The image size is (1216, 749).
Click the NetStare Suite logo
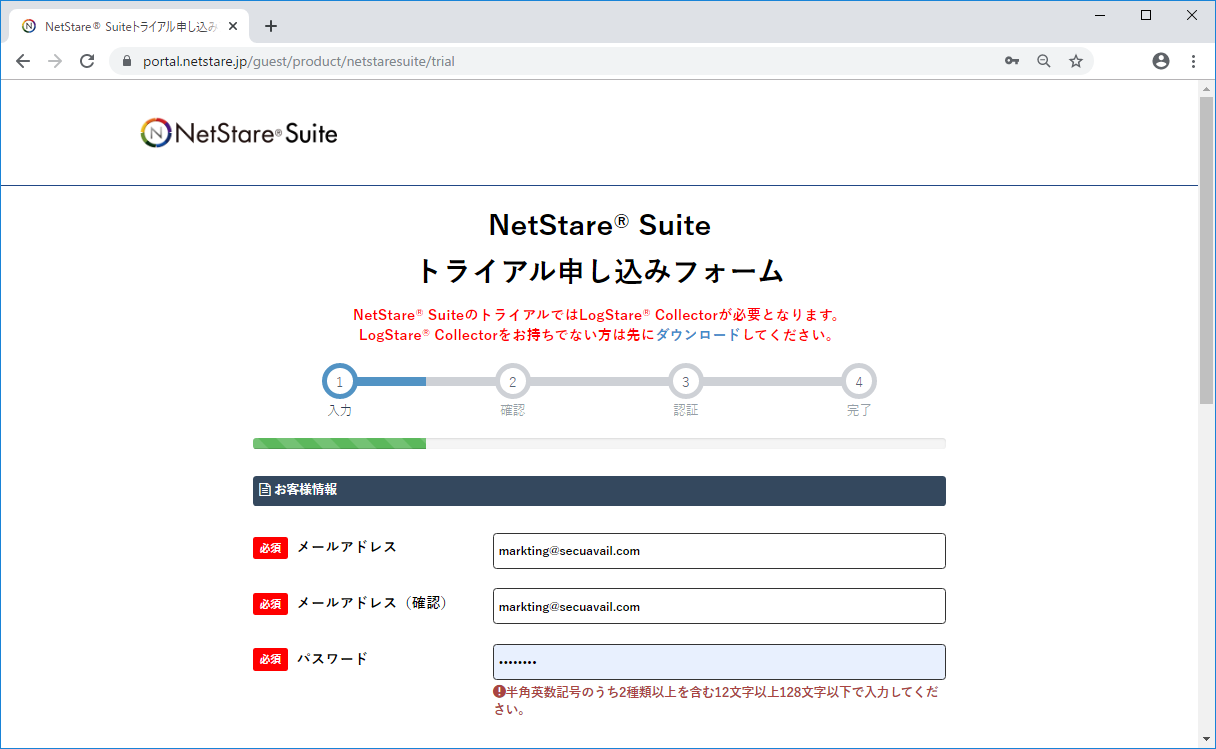239,133
